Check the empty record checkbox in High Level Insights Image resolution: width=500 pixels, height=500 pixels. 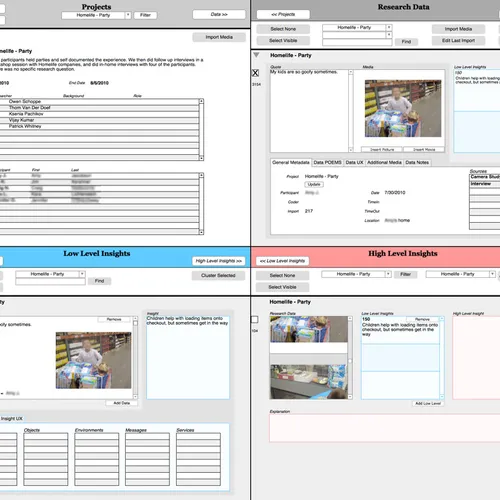tap(255, 320)
